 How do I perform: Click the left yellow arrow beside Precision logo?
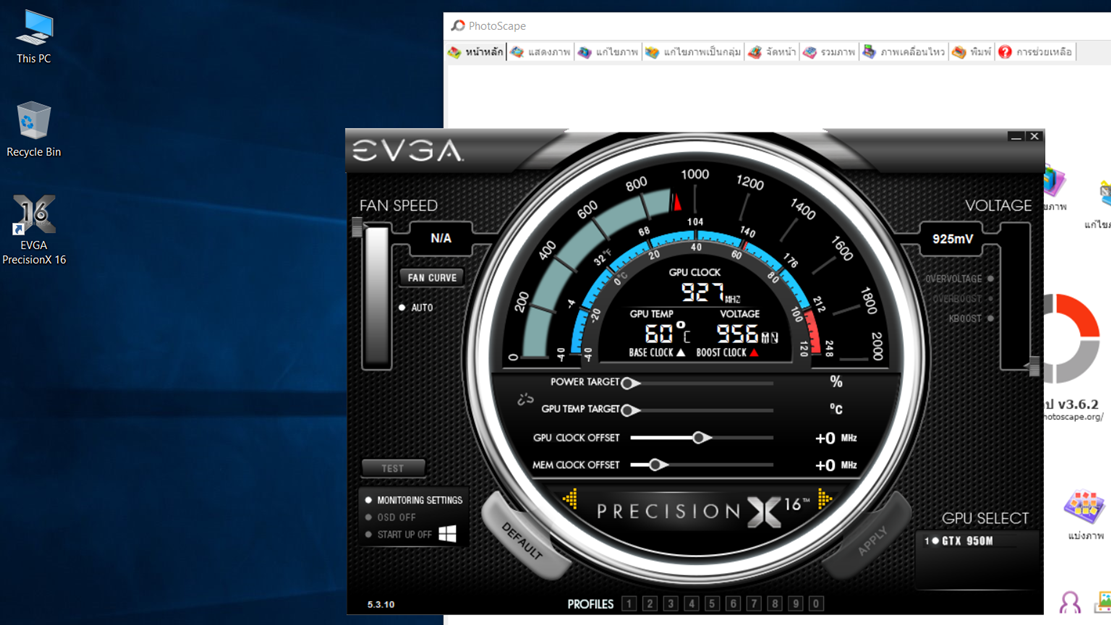point(570,499)
